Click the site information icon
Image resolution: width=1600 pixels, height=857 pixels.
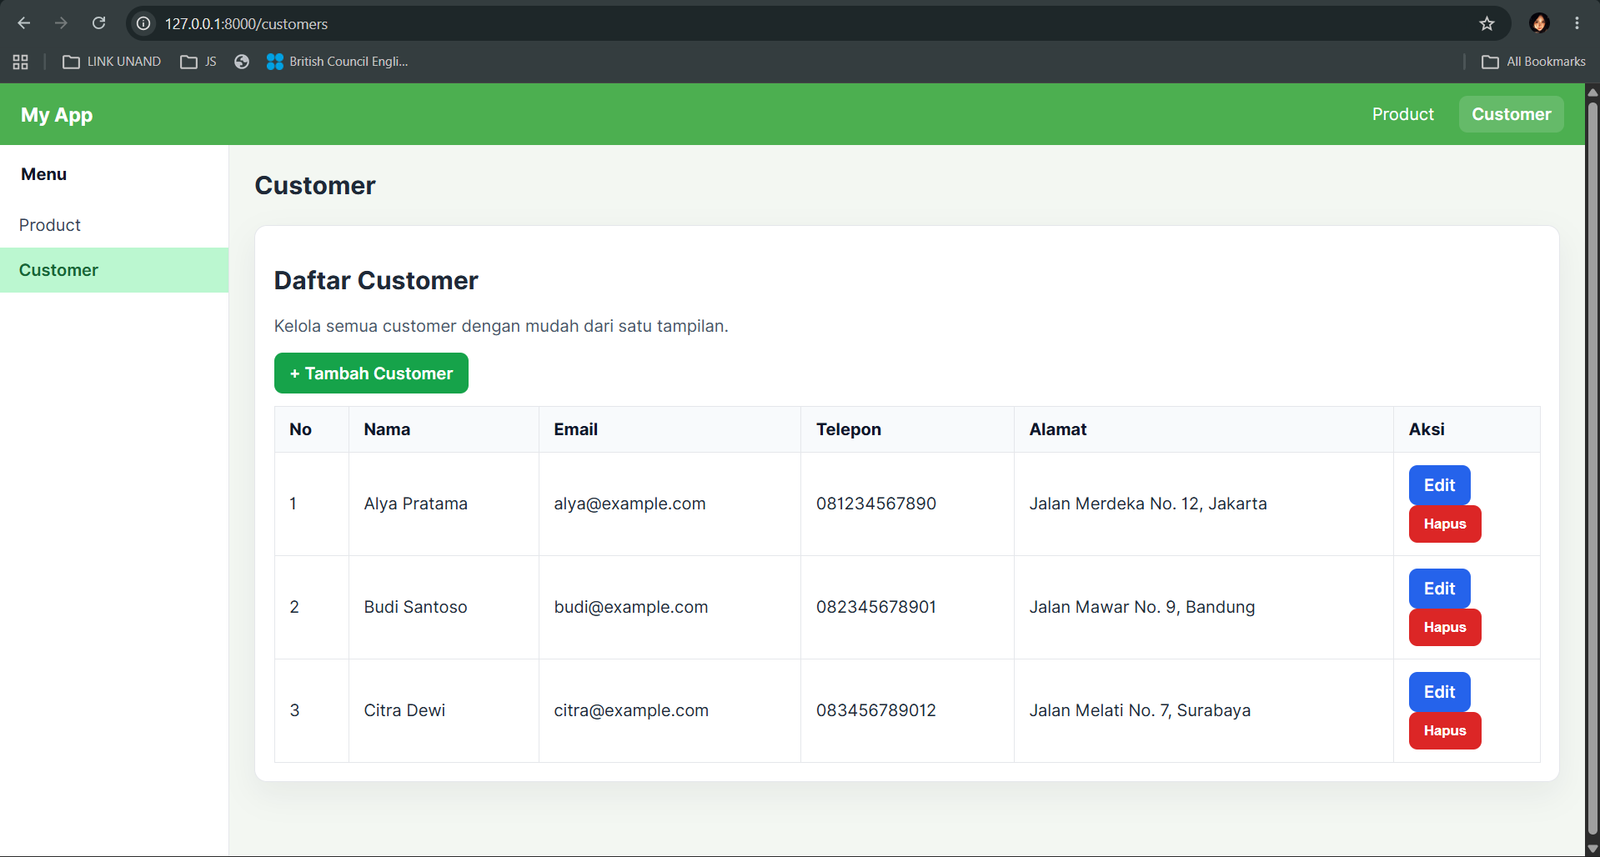[144, 23]
